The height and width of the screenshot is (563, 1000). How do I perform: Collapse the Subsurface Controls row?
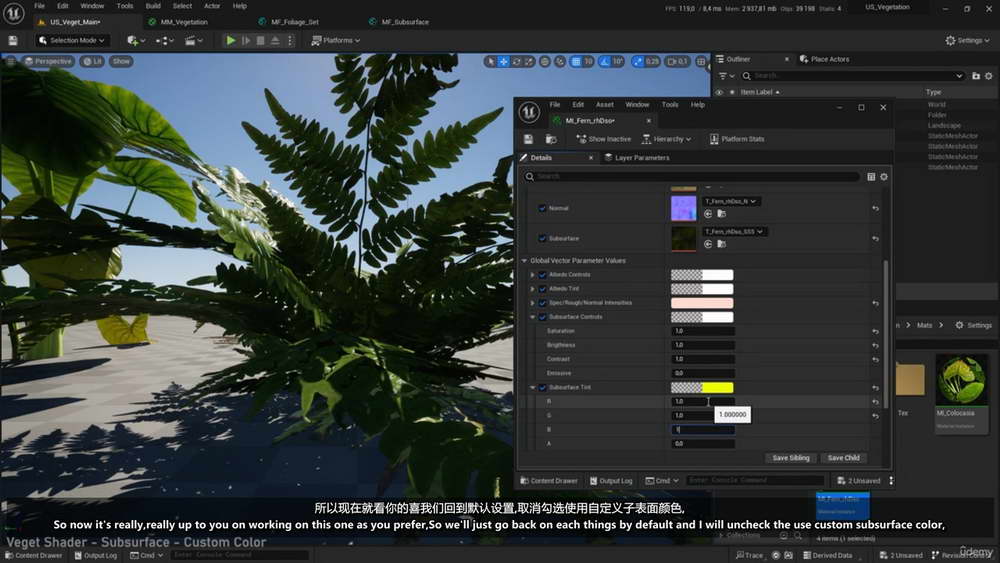click(x=533, y=317)
